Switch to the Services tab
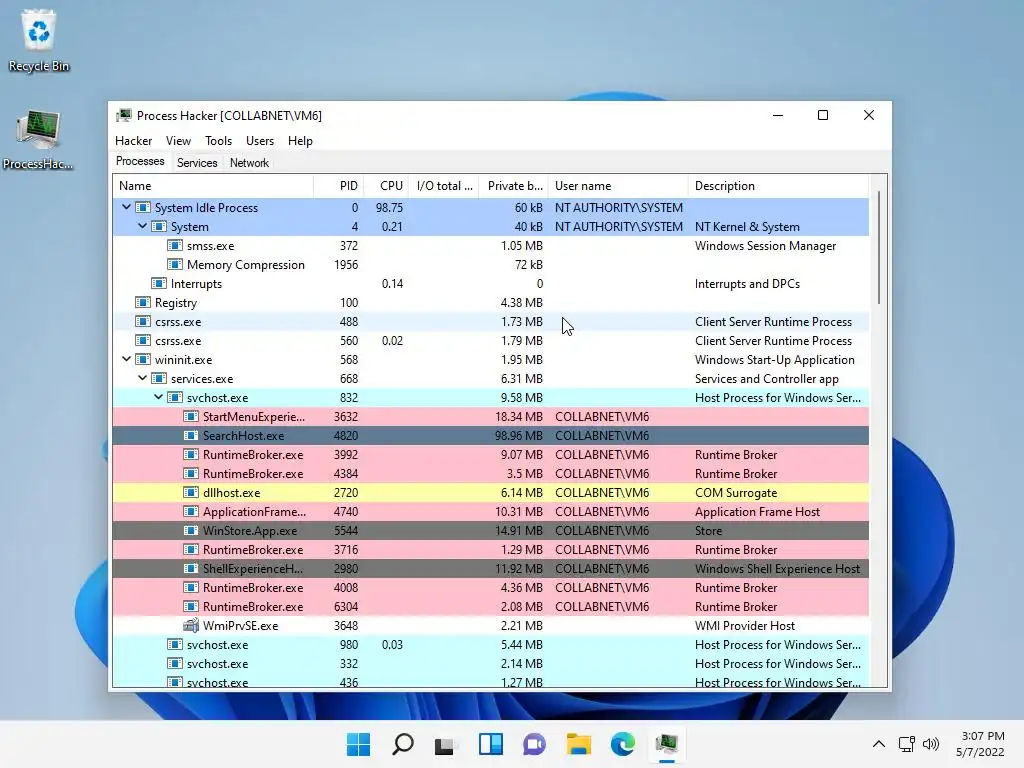Image resolution: width=1024 pixels, height=768 pixels. (x=197, y=163)
